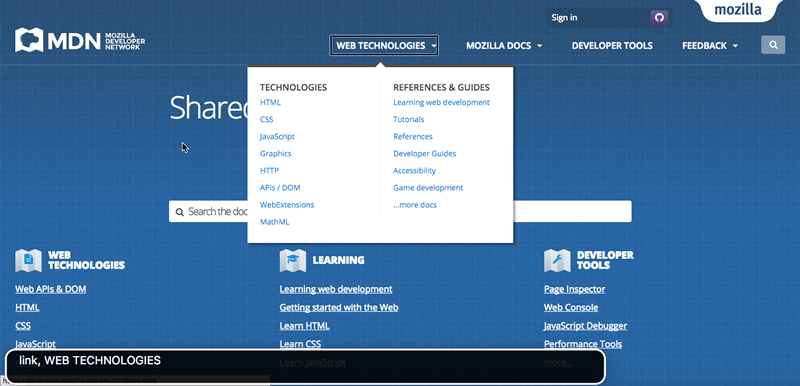This screenshot has height=386, width=800.
Task: Click the LEARNING section heading
Action: pyautogui.click(x=338, y=260)
